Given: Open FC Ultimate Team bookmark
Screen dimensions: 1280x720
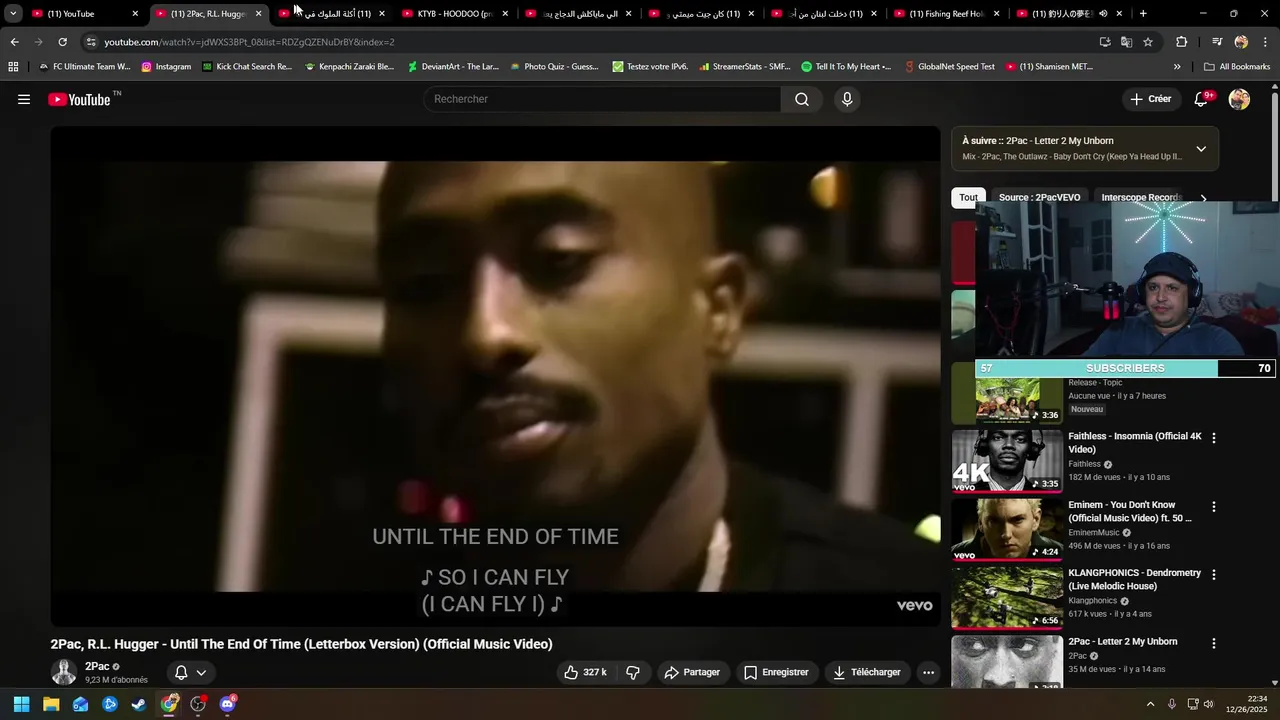Looking at the screenshot, I should (84, 67).
